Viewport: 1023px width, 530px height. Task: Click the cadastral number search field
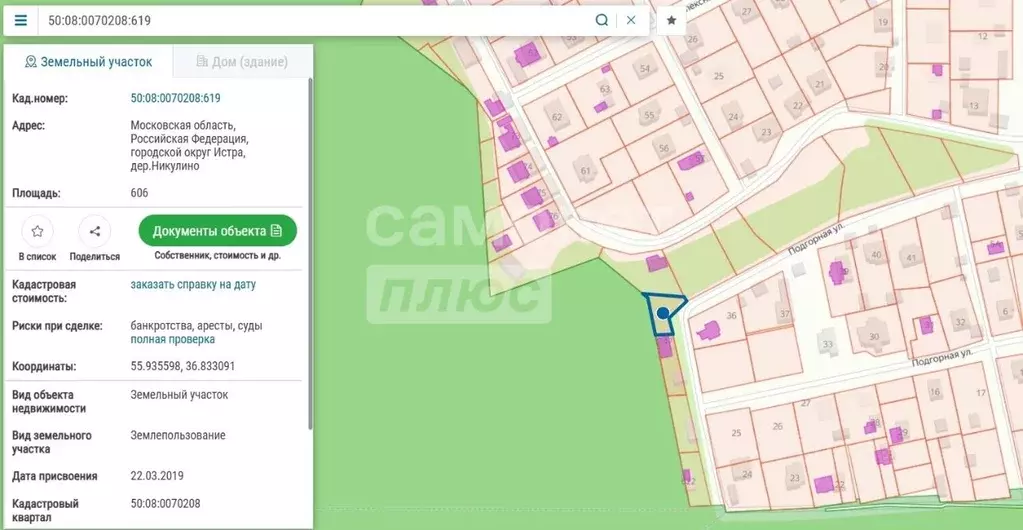316,20
